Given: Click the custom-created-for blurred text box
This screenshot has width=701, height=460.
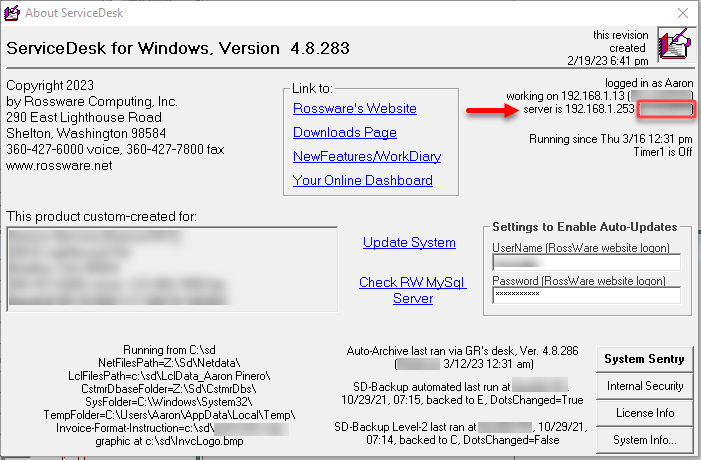Looking at the screenshot, I should 172,269.
